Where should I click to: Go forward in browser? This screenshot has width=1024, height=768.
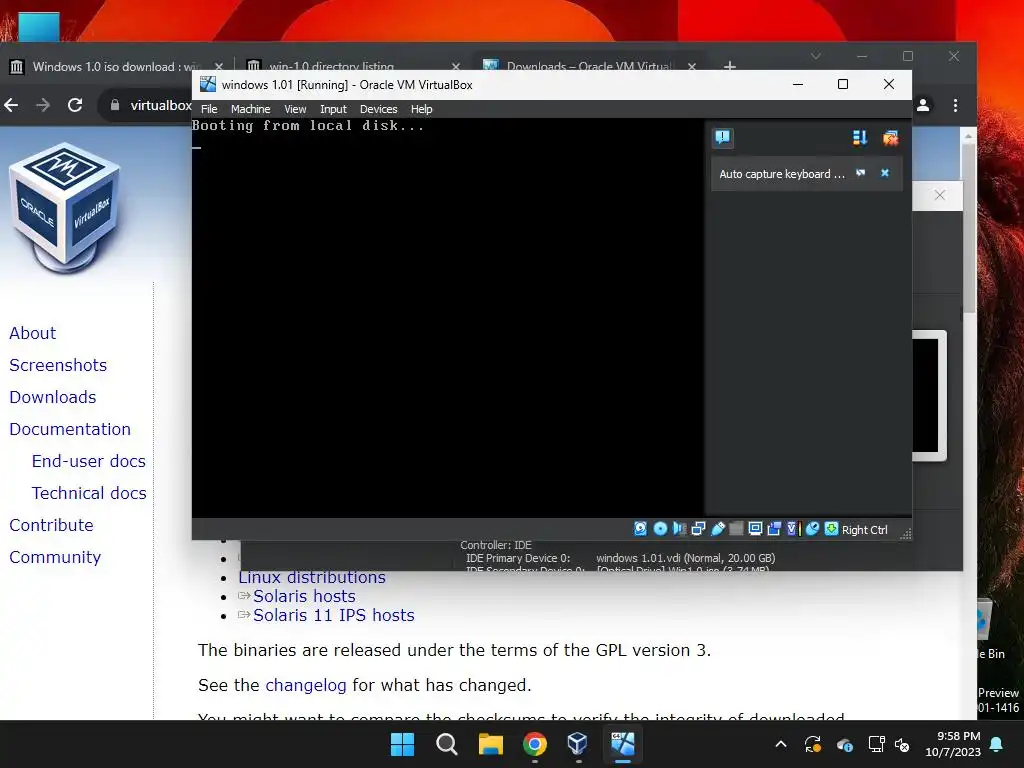[43, 104]
